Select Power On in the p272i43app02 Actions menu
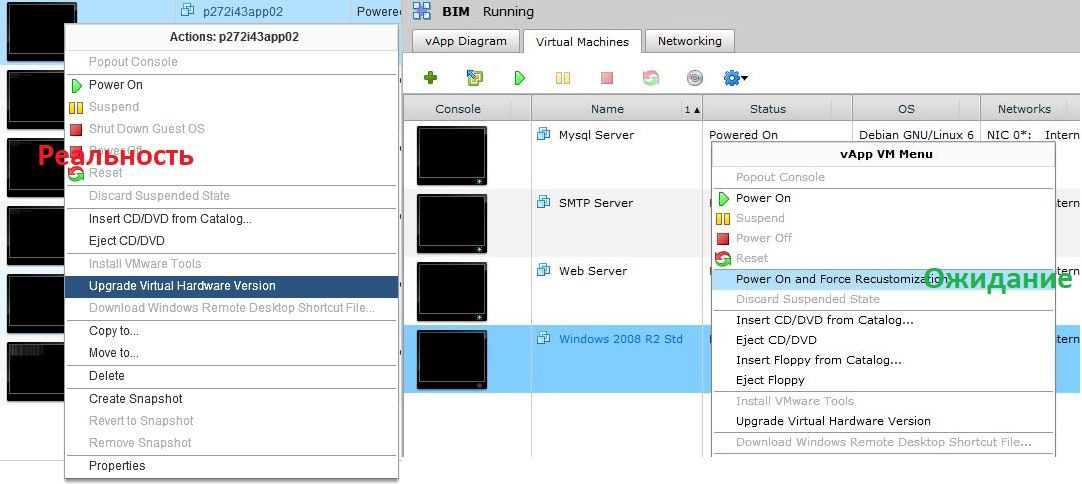The width and height of the screenshot is (1082, 484). point(231,85)
